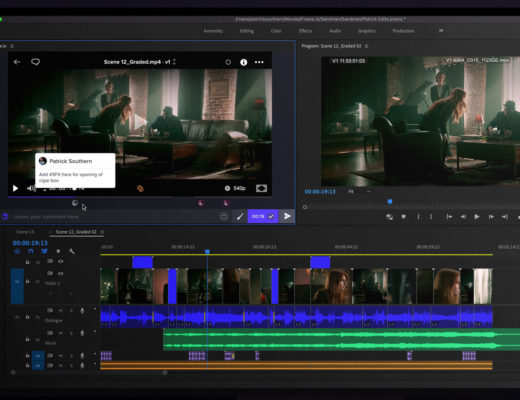Screen dimensions: 520x400
Task: Play the Program monitor sequence
Action: [477, 217]
